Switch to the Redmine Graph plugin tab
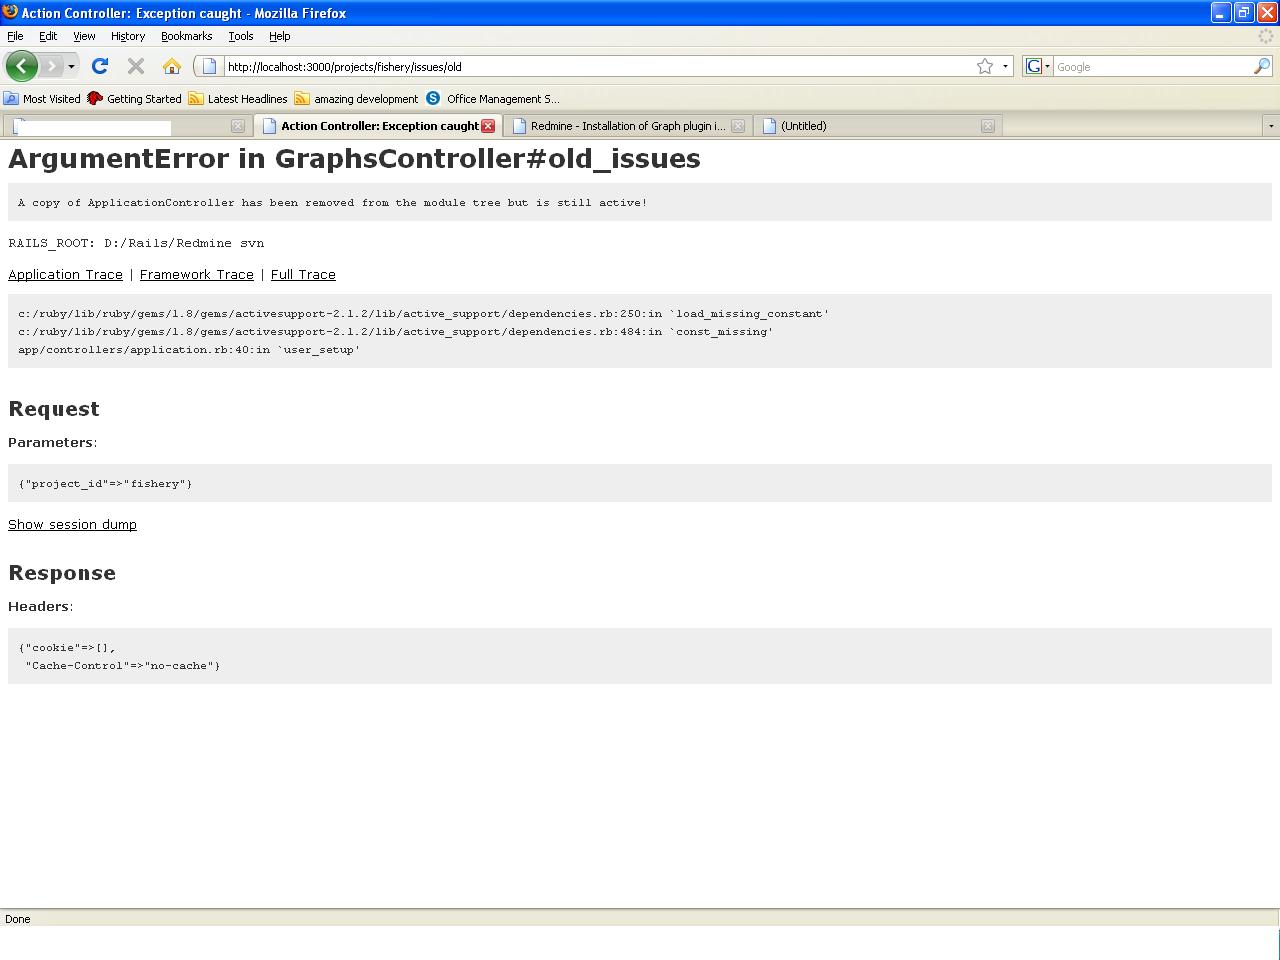The width and height of the screenshot is (1280, 960). [627, 126]
